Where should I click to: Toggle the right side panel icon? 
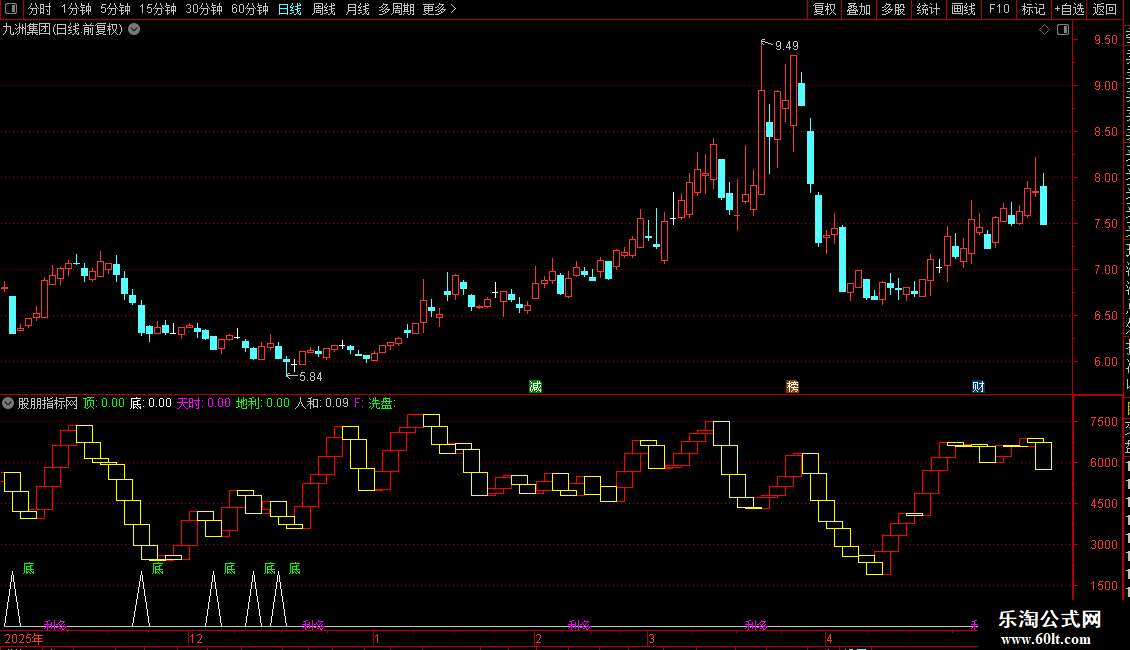pos(1063,30)
